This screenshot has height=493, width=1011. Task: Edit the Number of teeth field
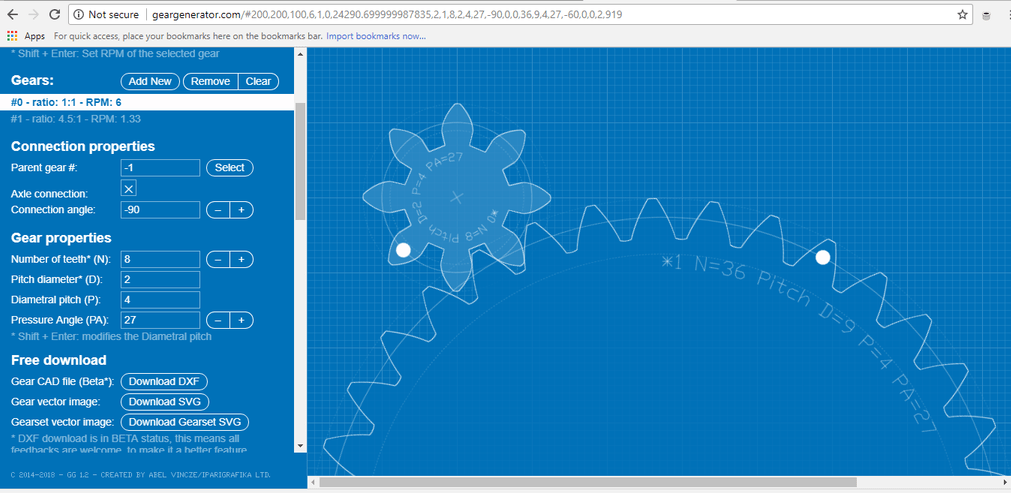coord(160,260)
